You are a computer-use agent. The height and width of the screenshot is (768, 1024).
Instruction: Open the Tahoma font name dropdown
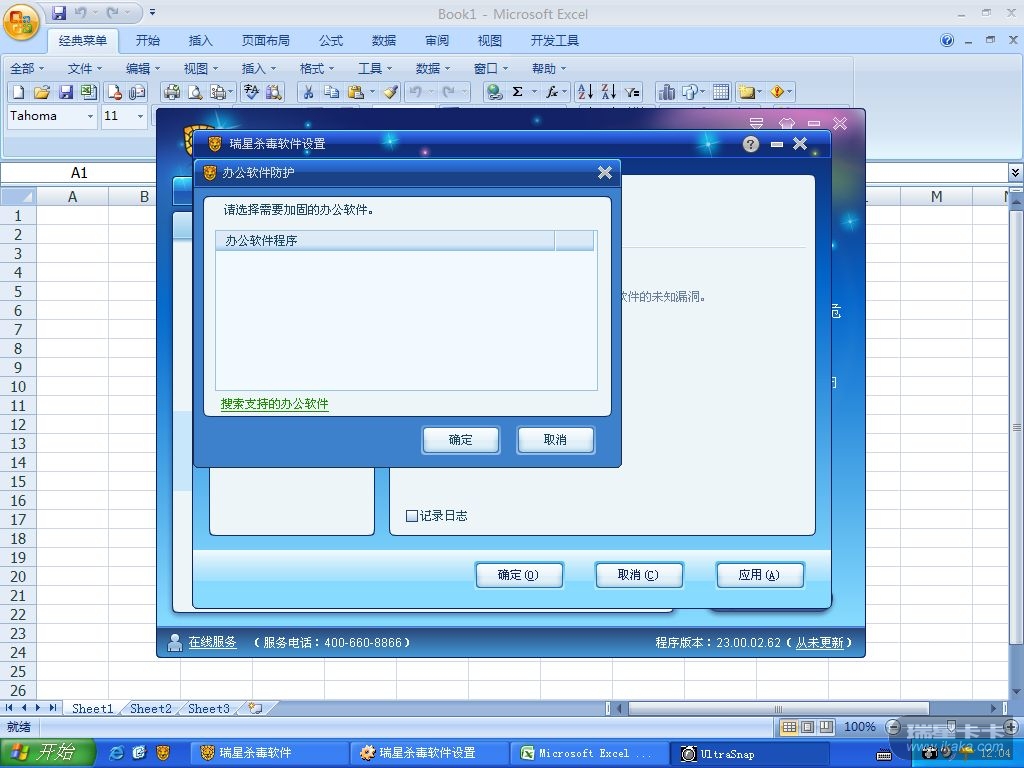coord(90,116)
